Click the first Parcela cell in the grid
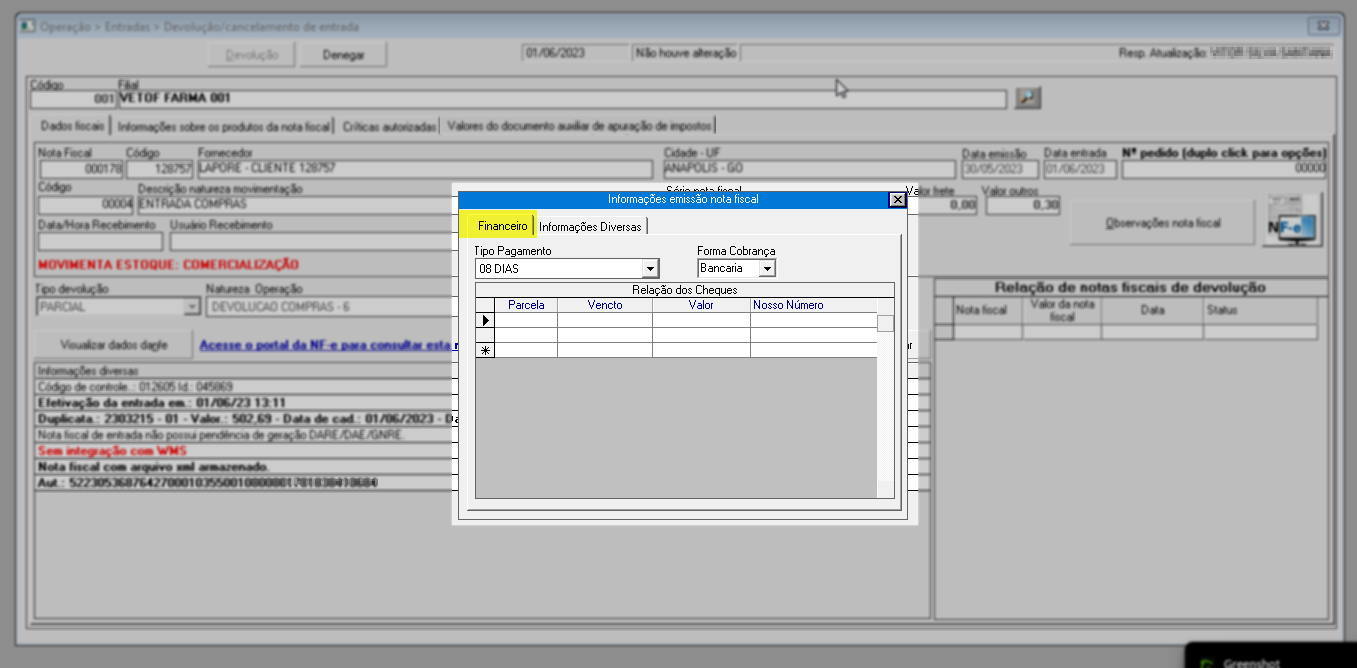1357x668 pixels. click(x=526, y=321)
